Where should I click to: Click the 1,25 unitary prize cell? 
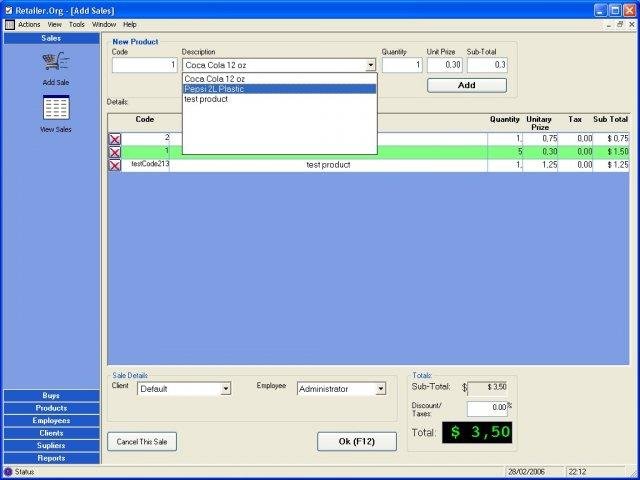click(x=540, y=165)
